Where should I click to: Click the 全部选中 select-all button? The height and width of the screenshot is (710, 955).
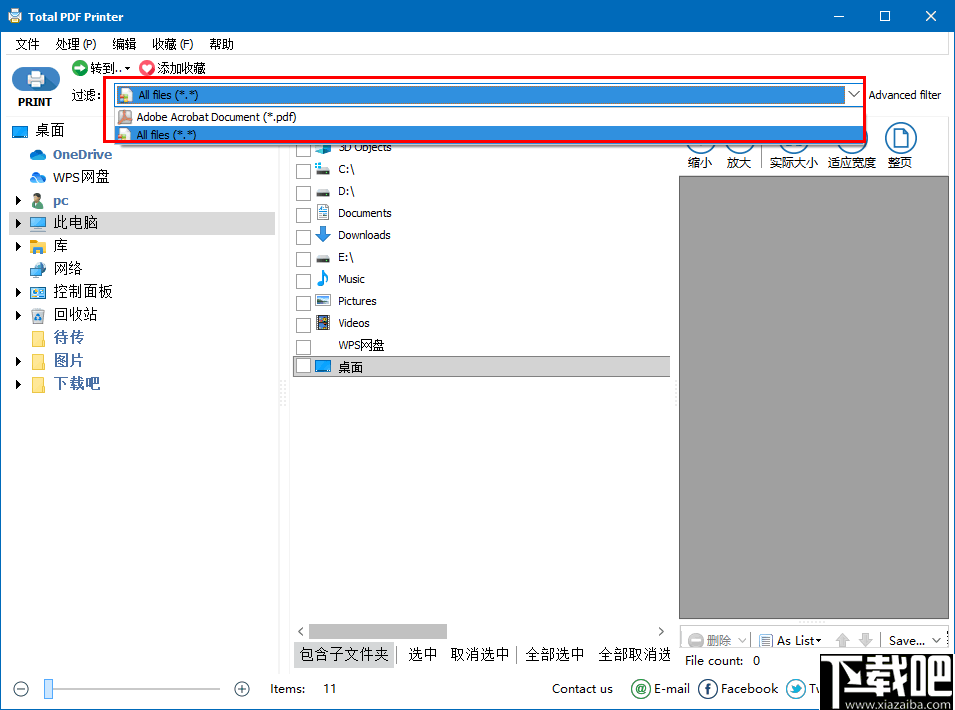click(x=554, y=654)
